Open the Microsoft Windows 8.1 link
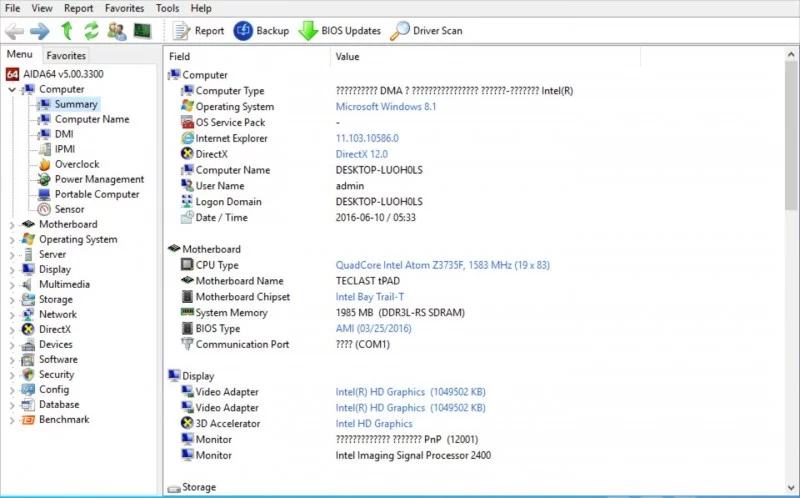The width and height of the screenshot is (800, 498). 386,107
